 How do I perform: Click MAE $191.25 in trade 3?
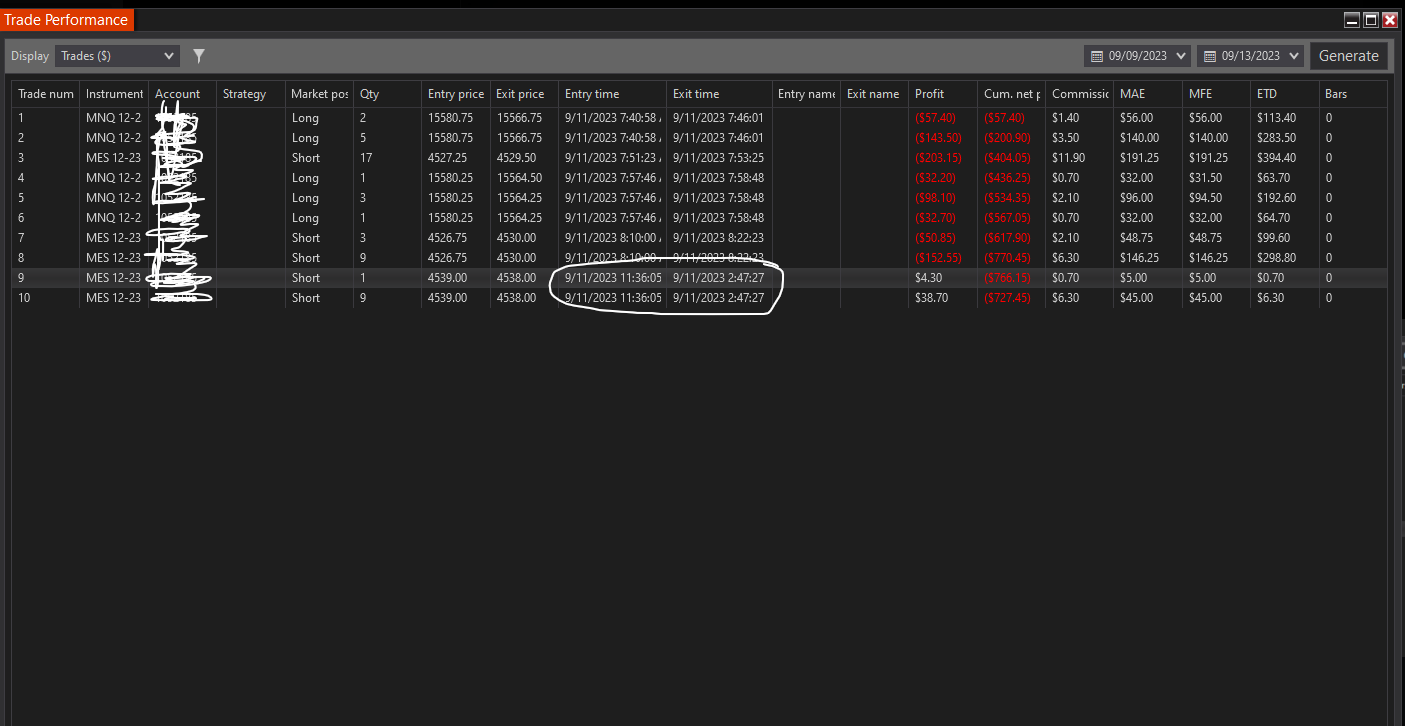(x=1139, y=158)
